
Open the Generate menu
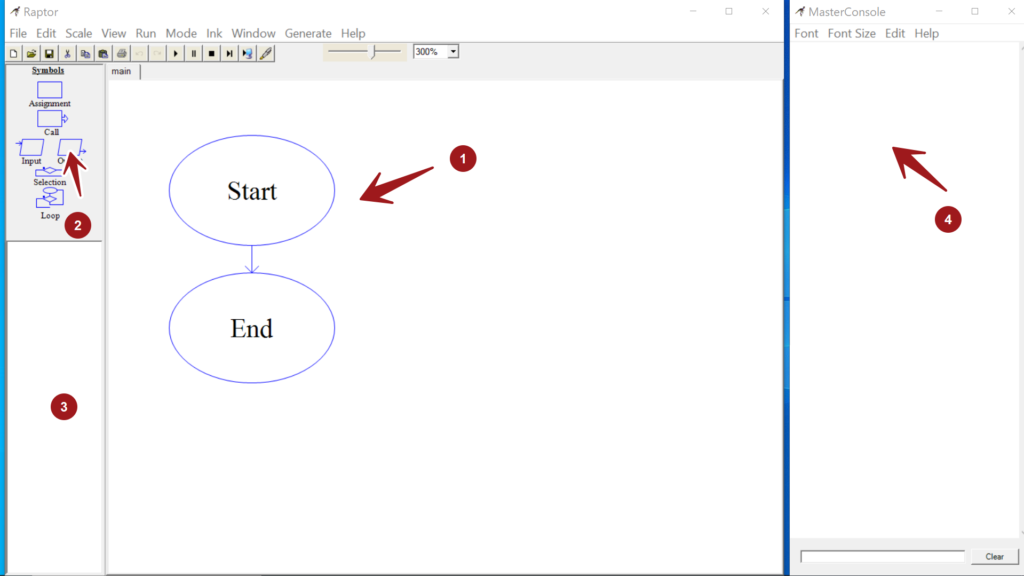pos(308,33)
